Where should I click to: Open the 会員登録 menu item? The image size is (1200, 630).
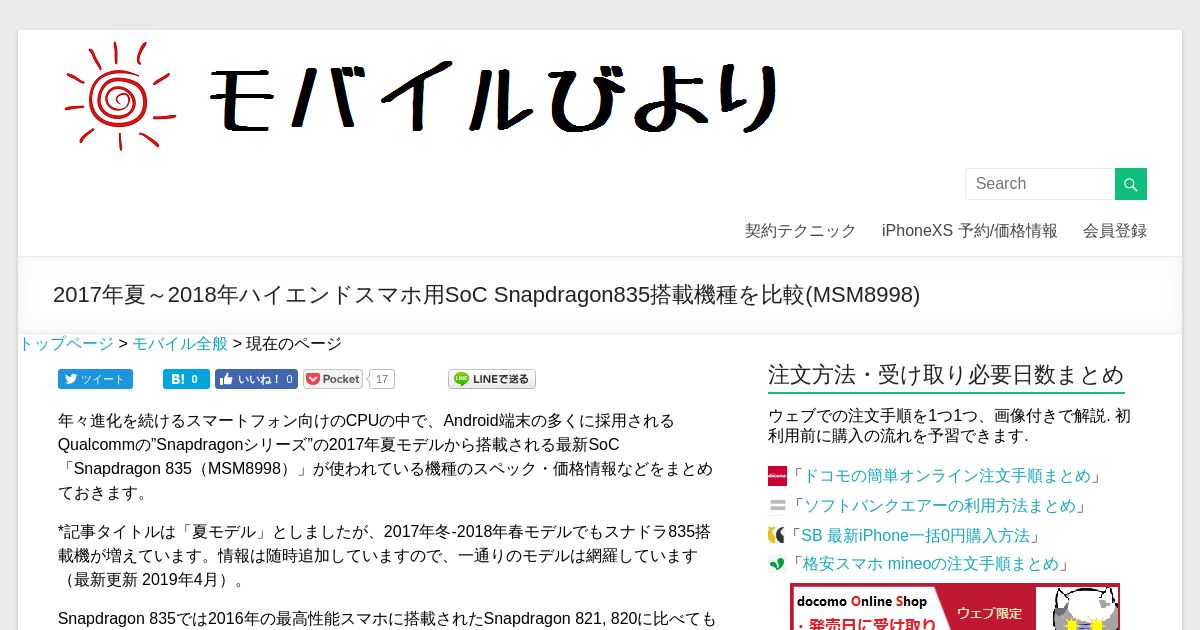[1115, 231]
